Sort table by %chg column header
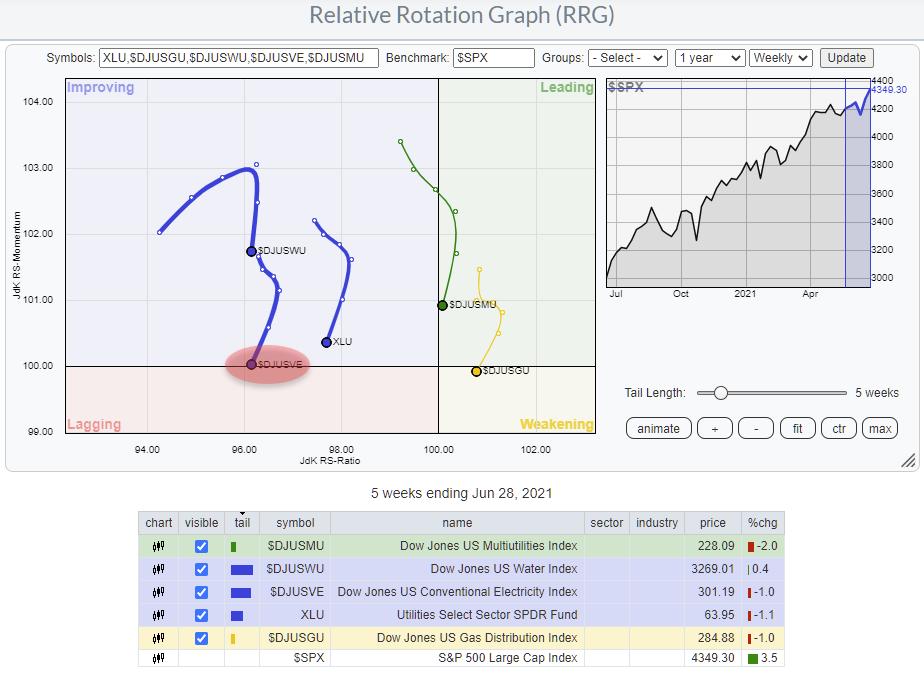Screen dimensions: 924x677 764,522
